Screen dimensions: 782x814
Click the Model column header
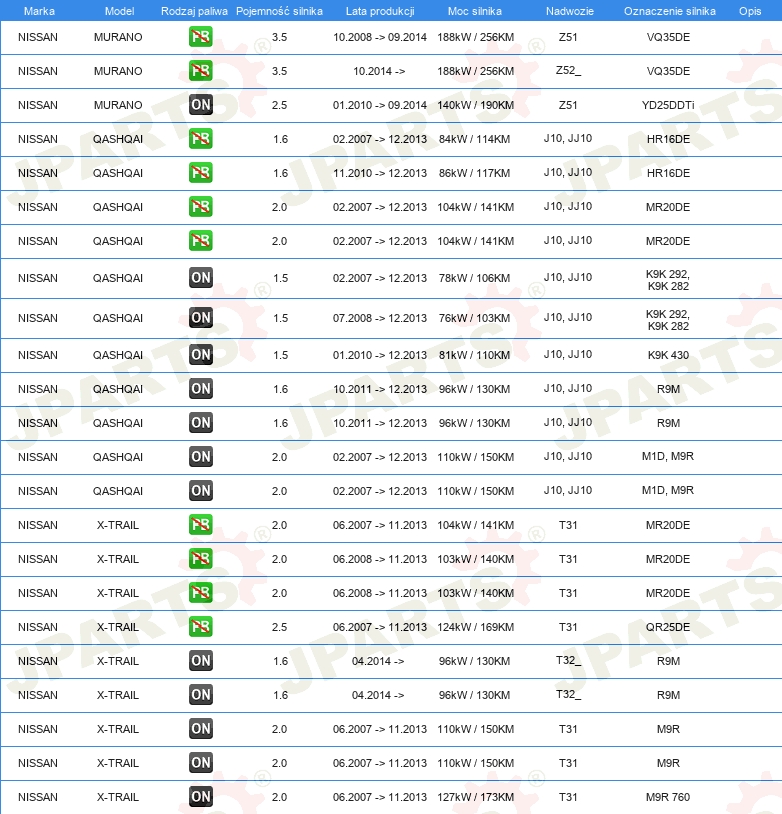point(119,11)
